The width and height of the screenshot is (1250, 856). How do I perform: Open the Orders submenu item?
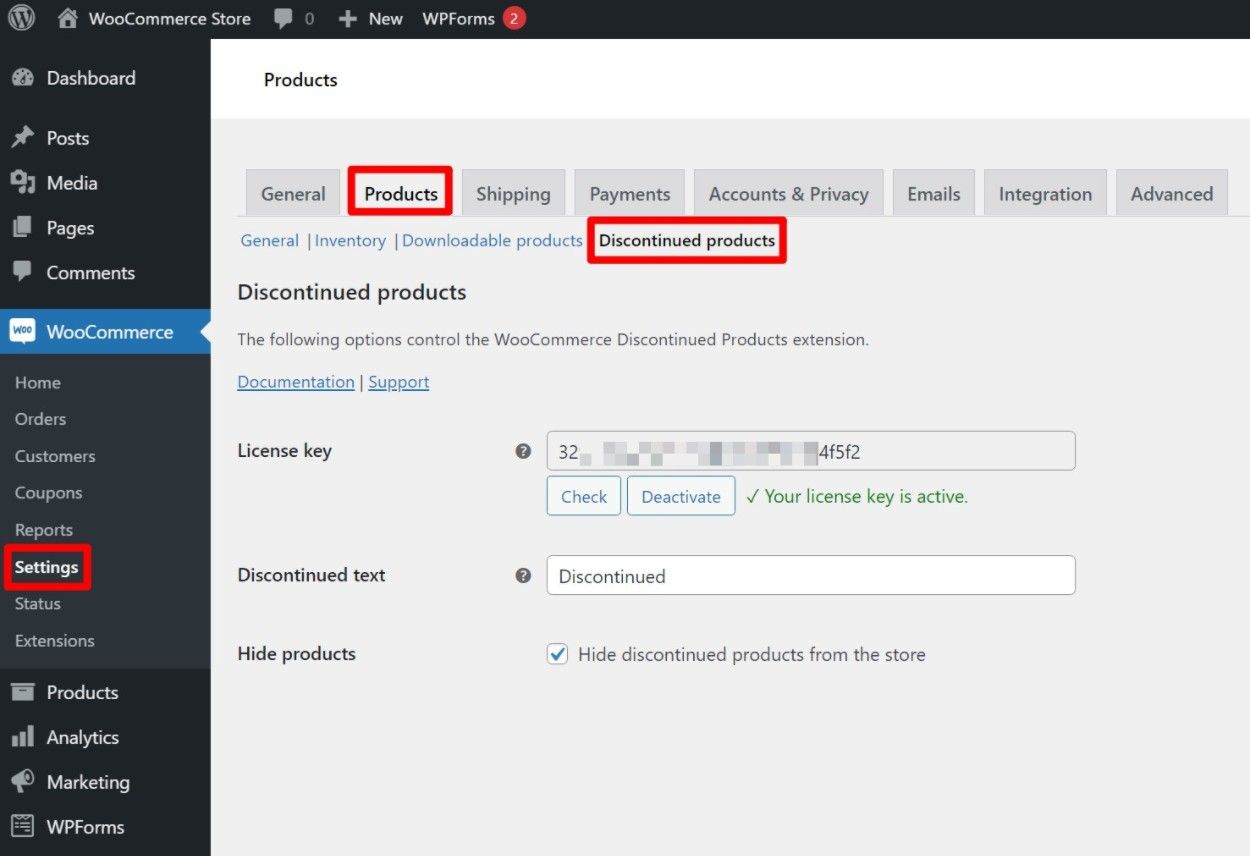pyautogui.click(x=41, y=419)
